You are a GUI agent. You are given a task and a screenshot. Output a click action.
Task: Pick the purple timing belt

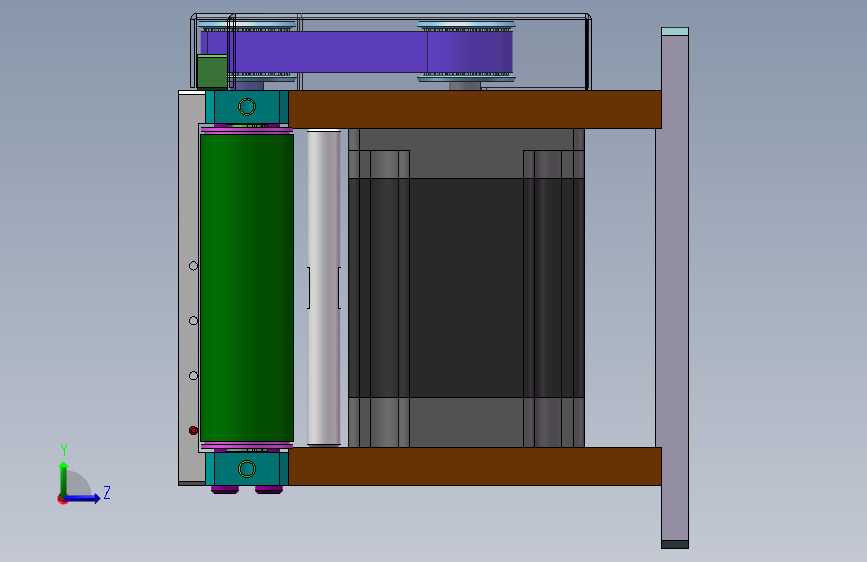356,51
